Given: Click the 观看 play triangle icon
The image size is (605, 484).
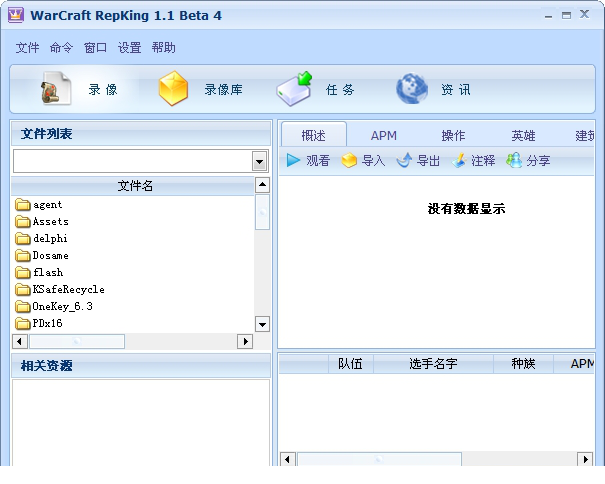Looking at the screenshot, I should coord(293,160).
